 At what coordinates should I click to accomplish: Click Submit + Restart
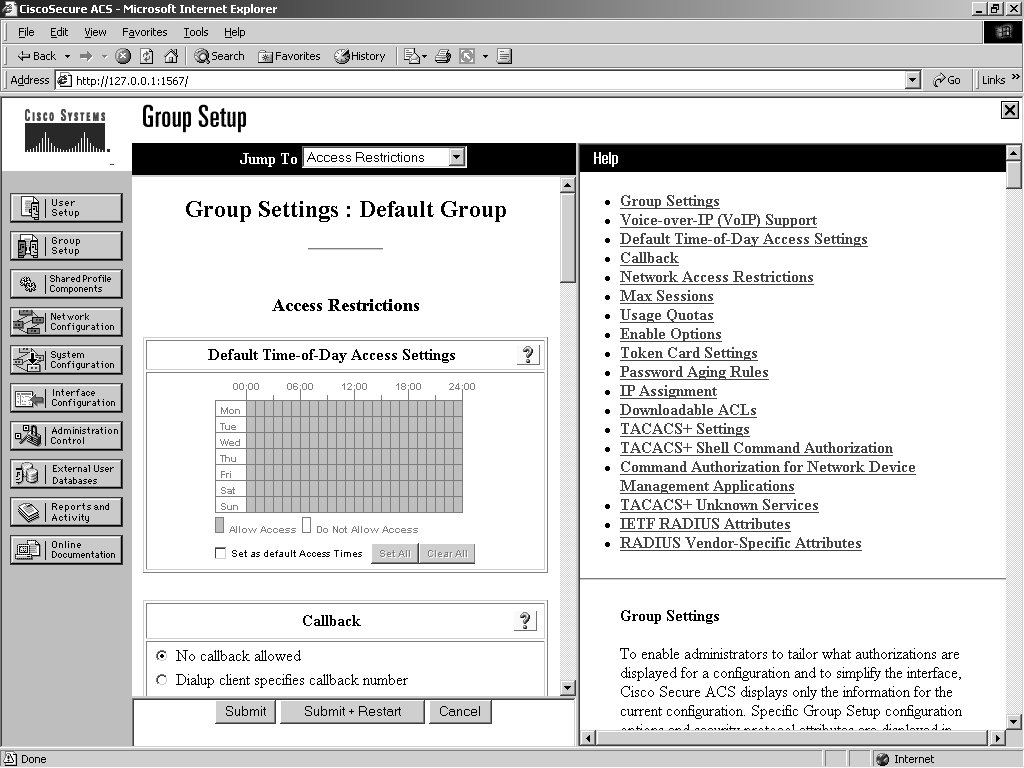click(353, 711)
